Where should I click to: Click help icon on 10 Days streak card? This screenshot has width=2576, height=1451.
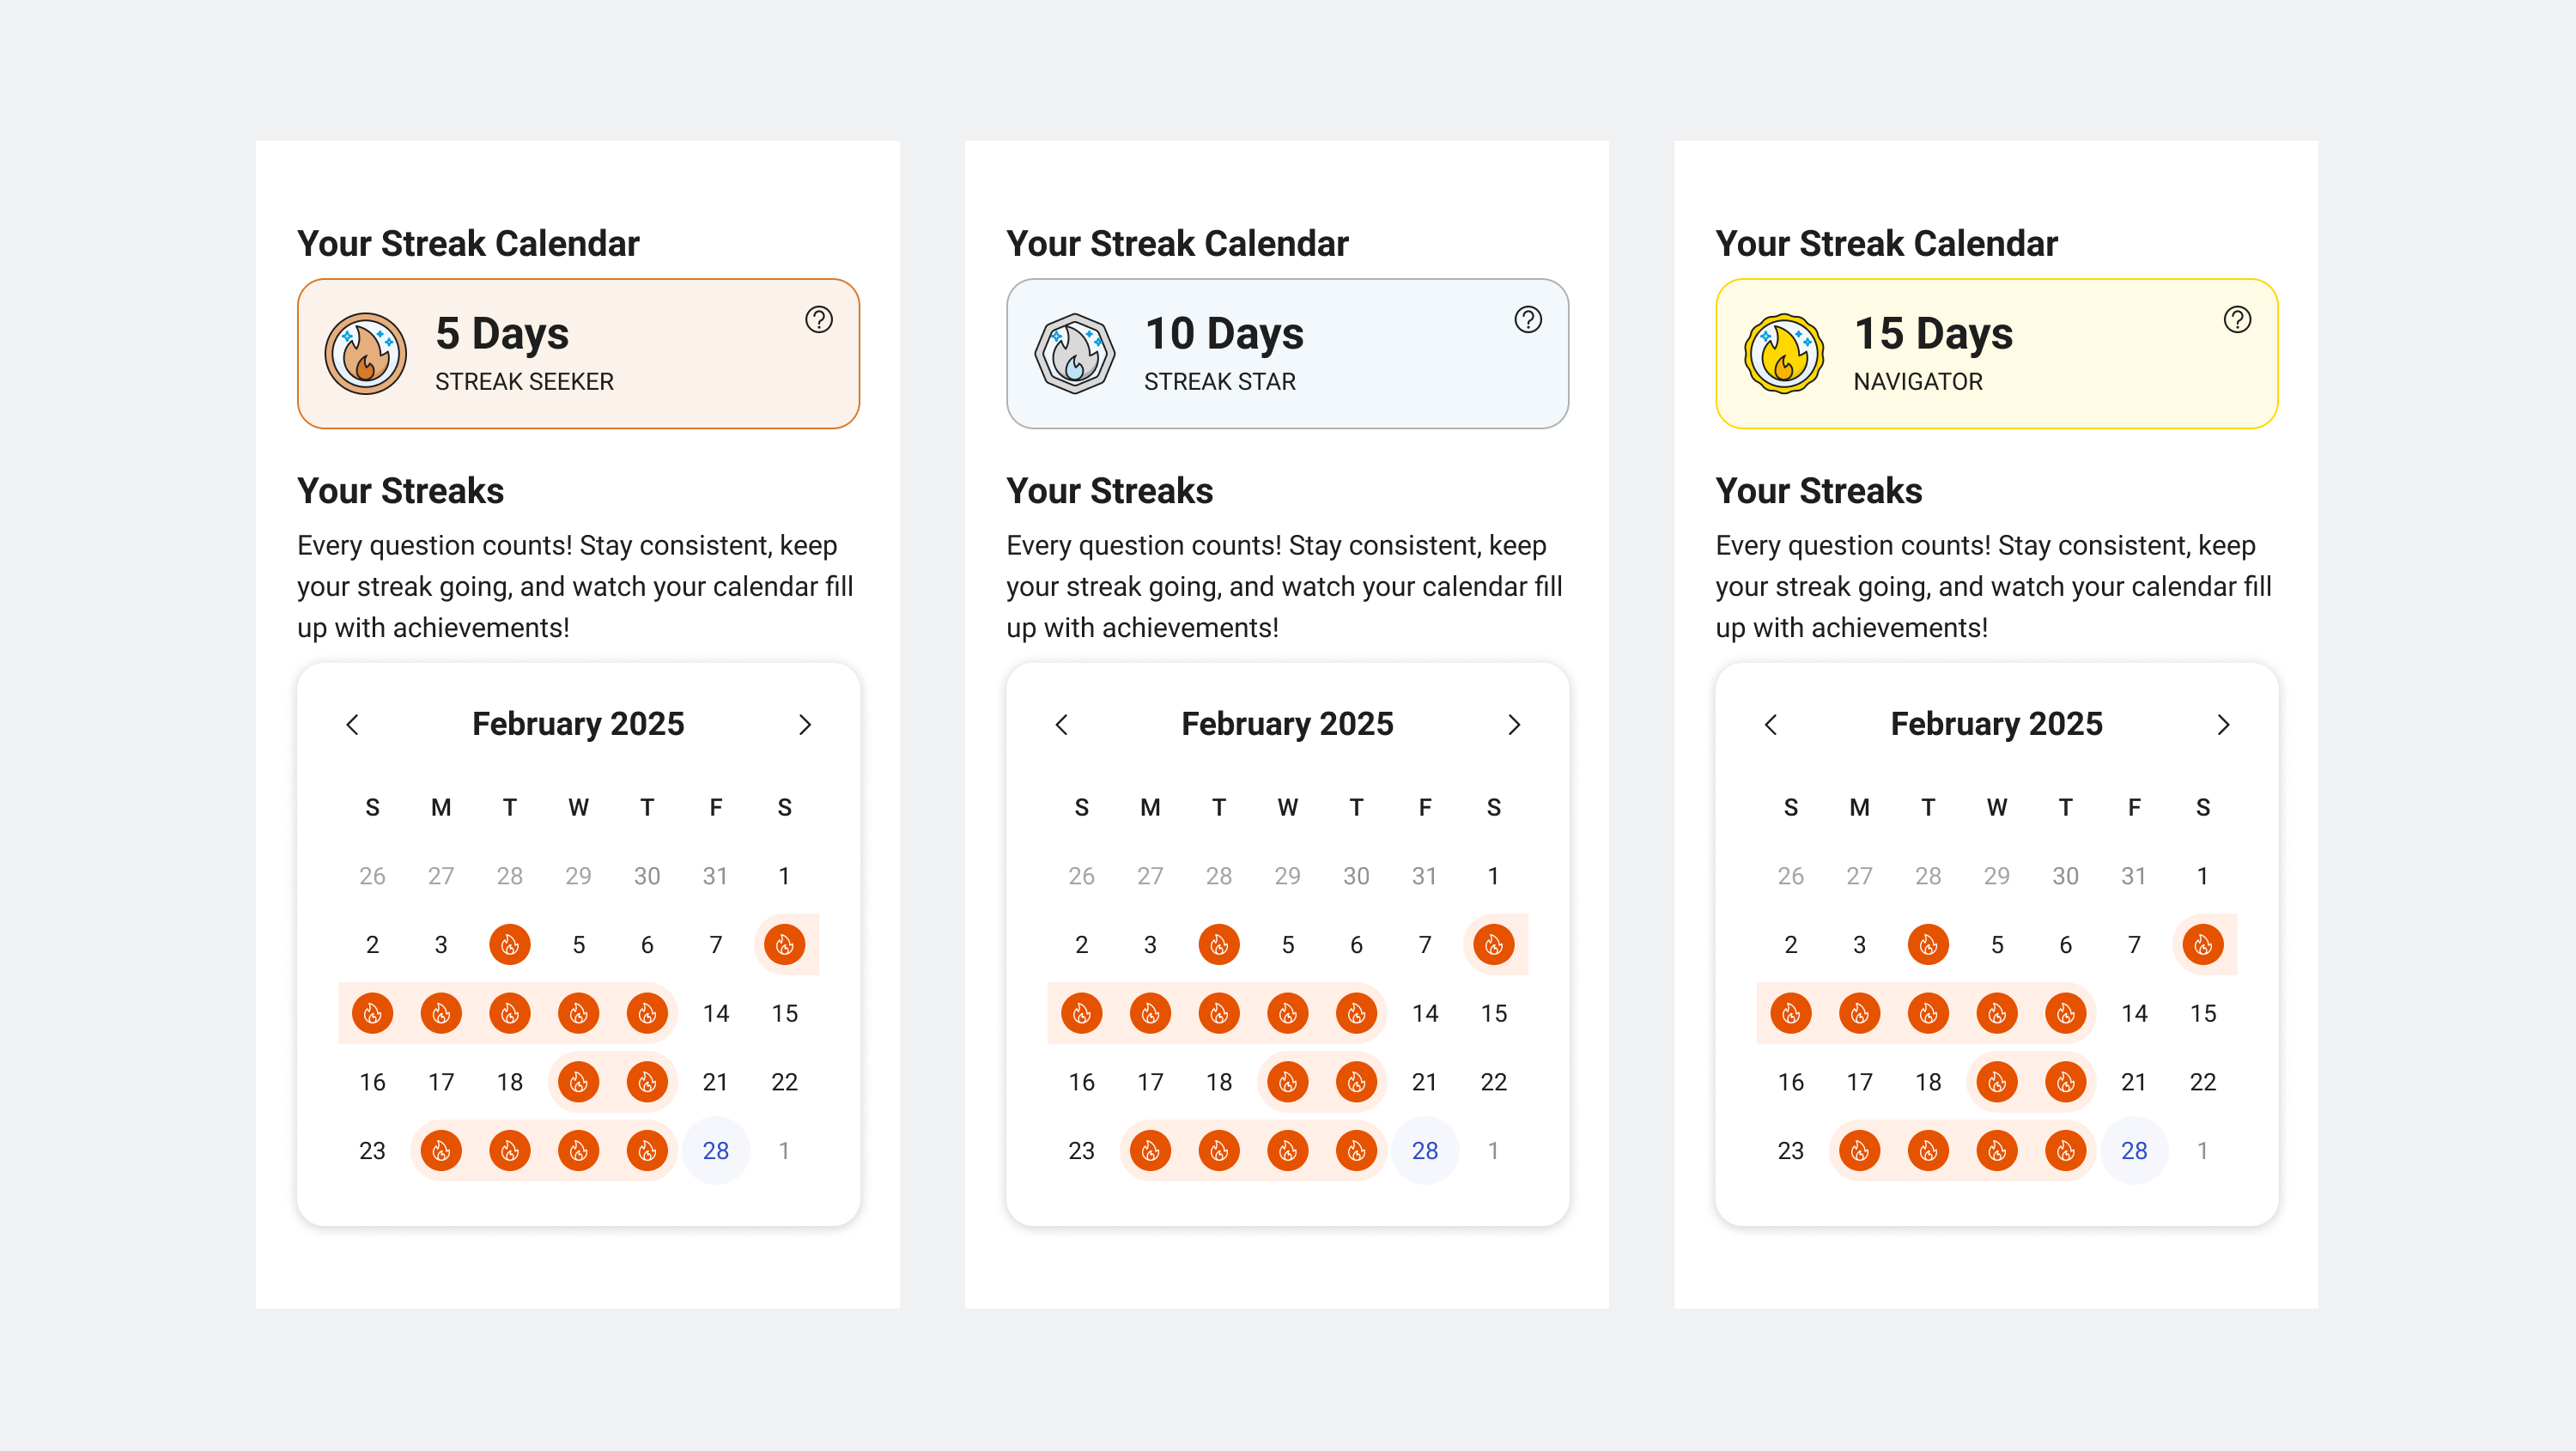tap(1528, 320)
